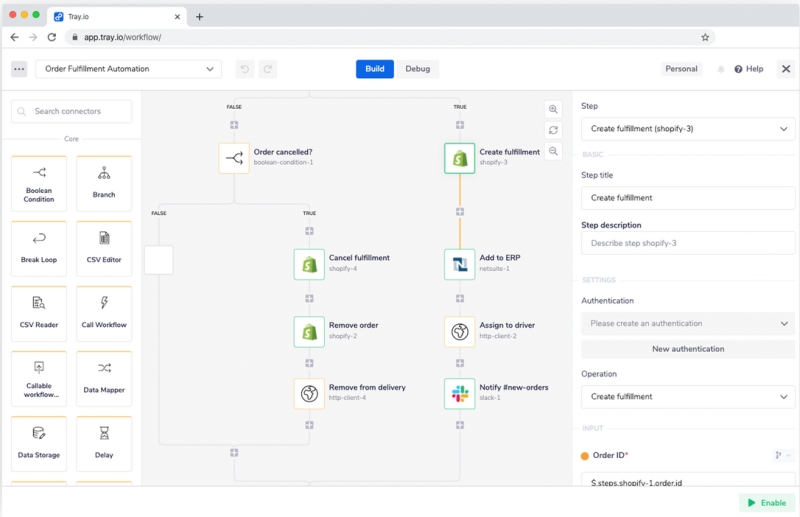Switch to the Build tab

tap(375, 69)
